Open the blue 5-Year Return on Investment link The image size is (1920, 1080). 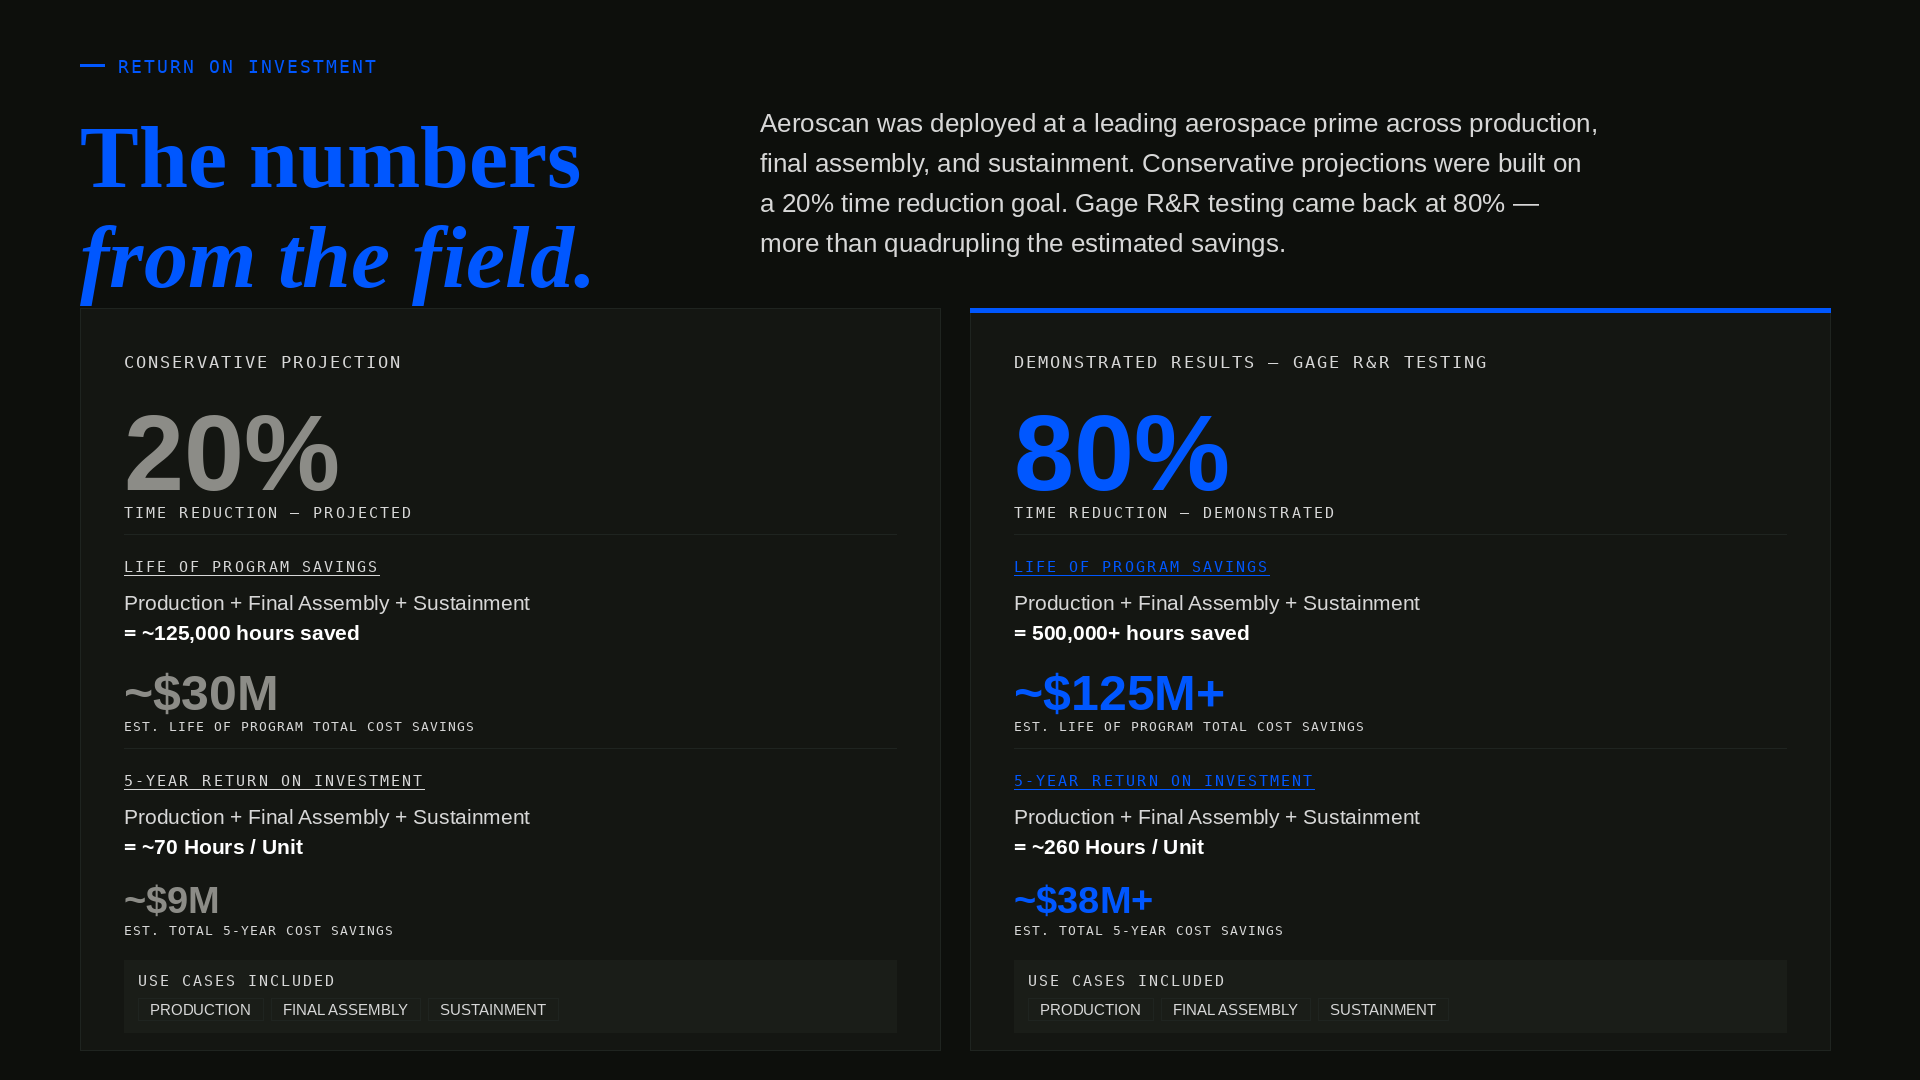coord(1163,781)
